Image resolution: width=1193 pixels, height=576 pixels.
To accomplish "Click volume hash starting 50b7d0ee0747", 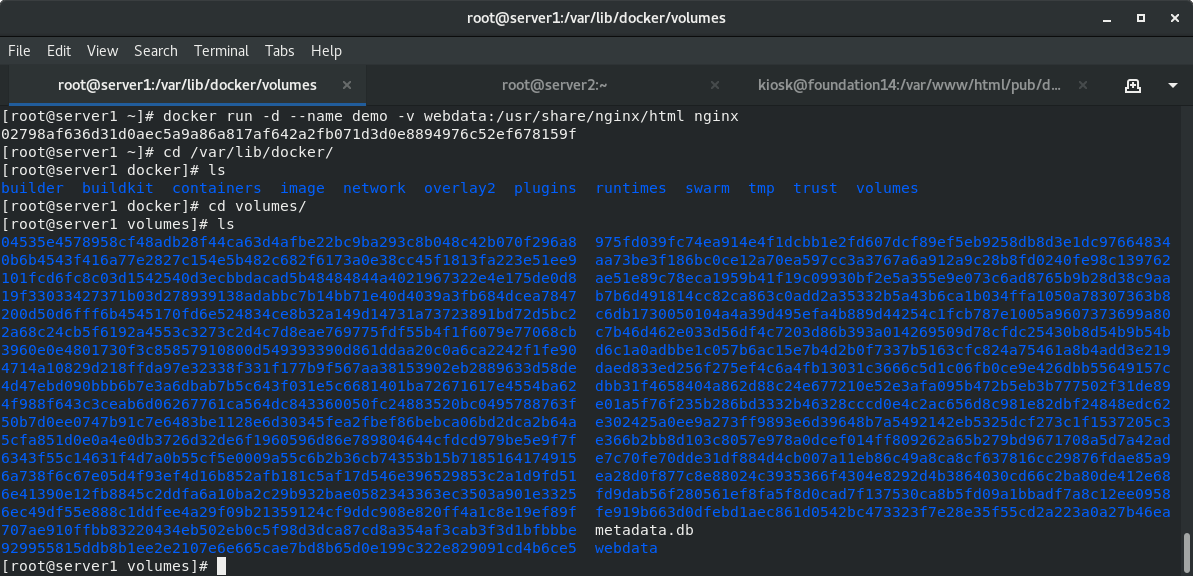I will click(x=289, y=422).
